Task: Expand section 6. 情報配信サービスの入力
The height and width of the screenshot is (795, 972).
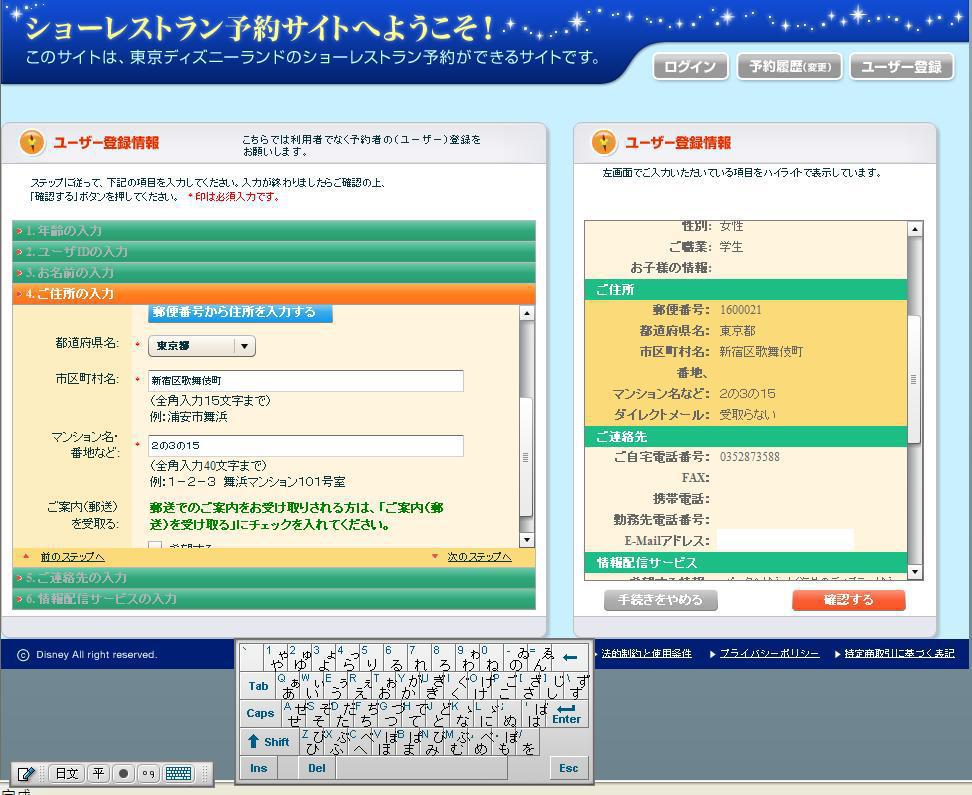Action: tap(273, 599)
